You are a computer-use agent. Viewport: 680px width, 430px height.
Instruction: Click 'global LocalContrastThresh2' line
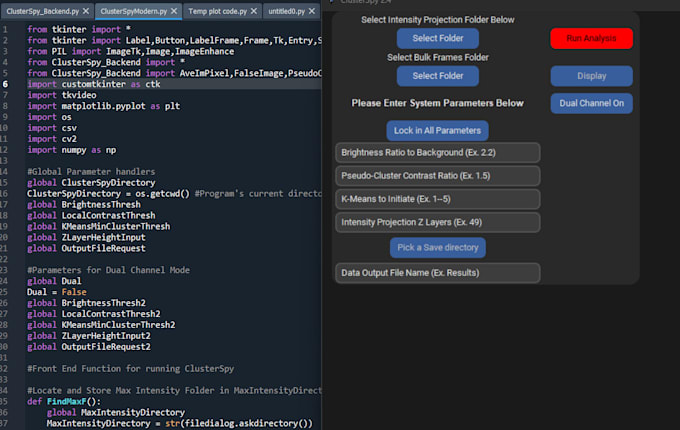point(94,314)
